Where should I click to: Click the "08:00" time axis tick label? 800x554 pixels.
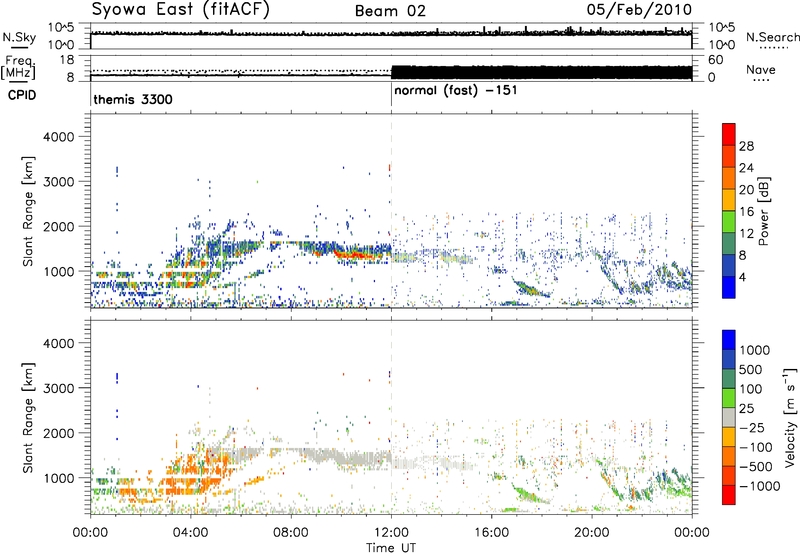(290, 533)
